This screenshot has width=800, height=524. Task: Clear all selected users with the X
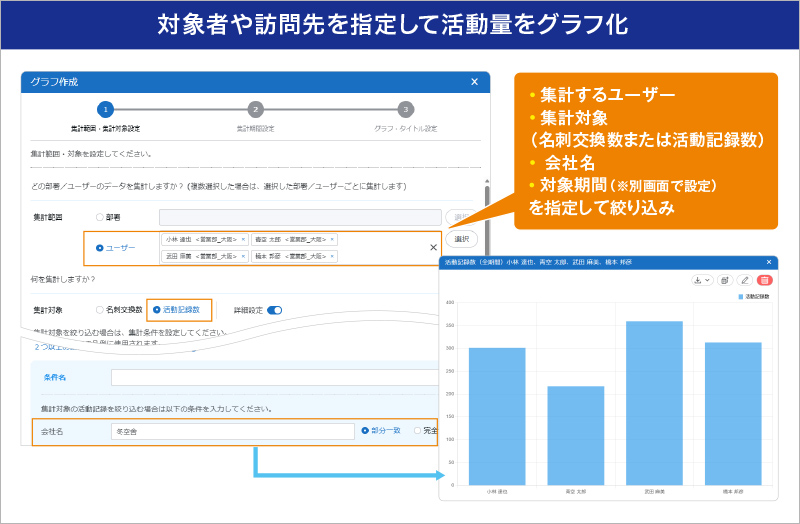click(433, 247)
